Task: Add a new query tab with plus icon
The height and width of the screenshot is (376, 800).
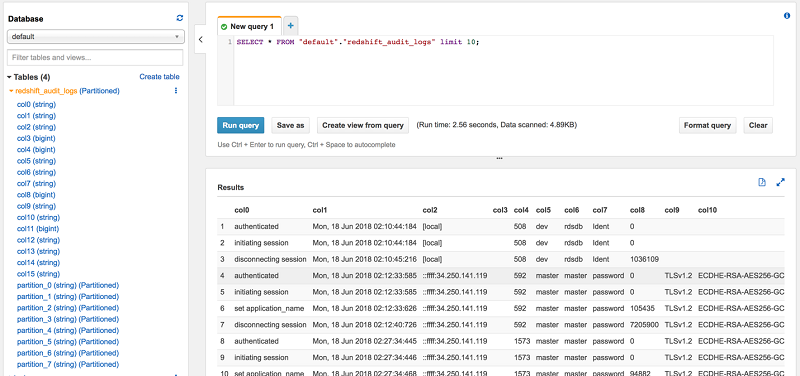Action: (x=290, y=26)
